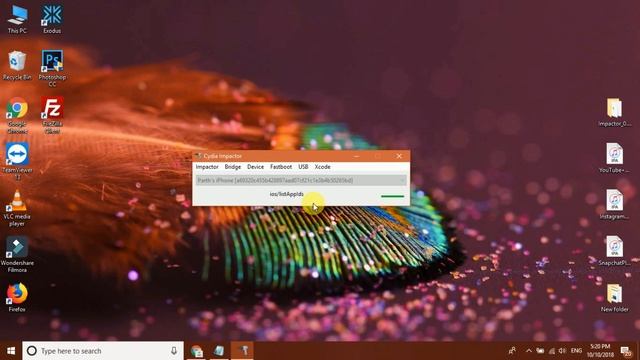Select the FileZilla Client shortcut

click(x=52, y=115)
